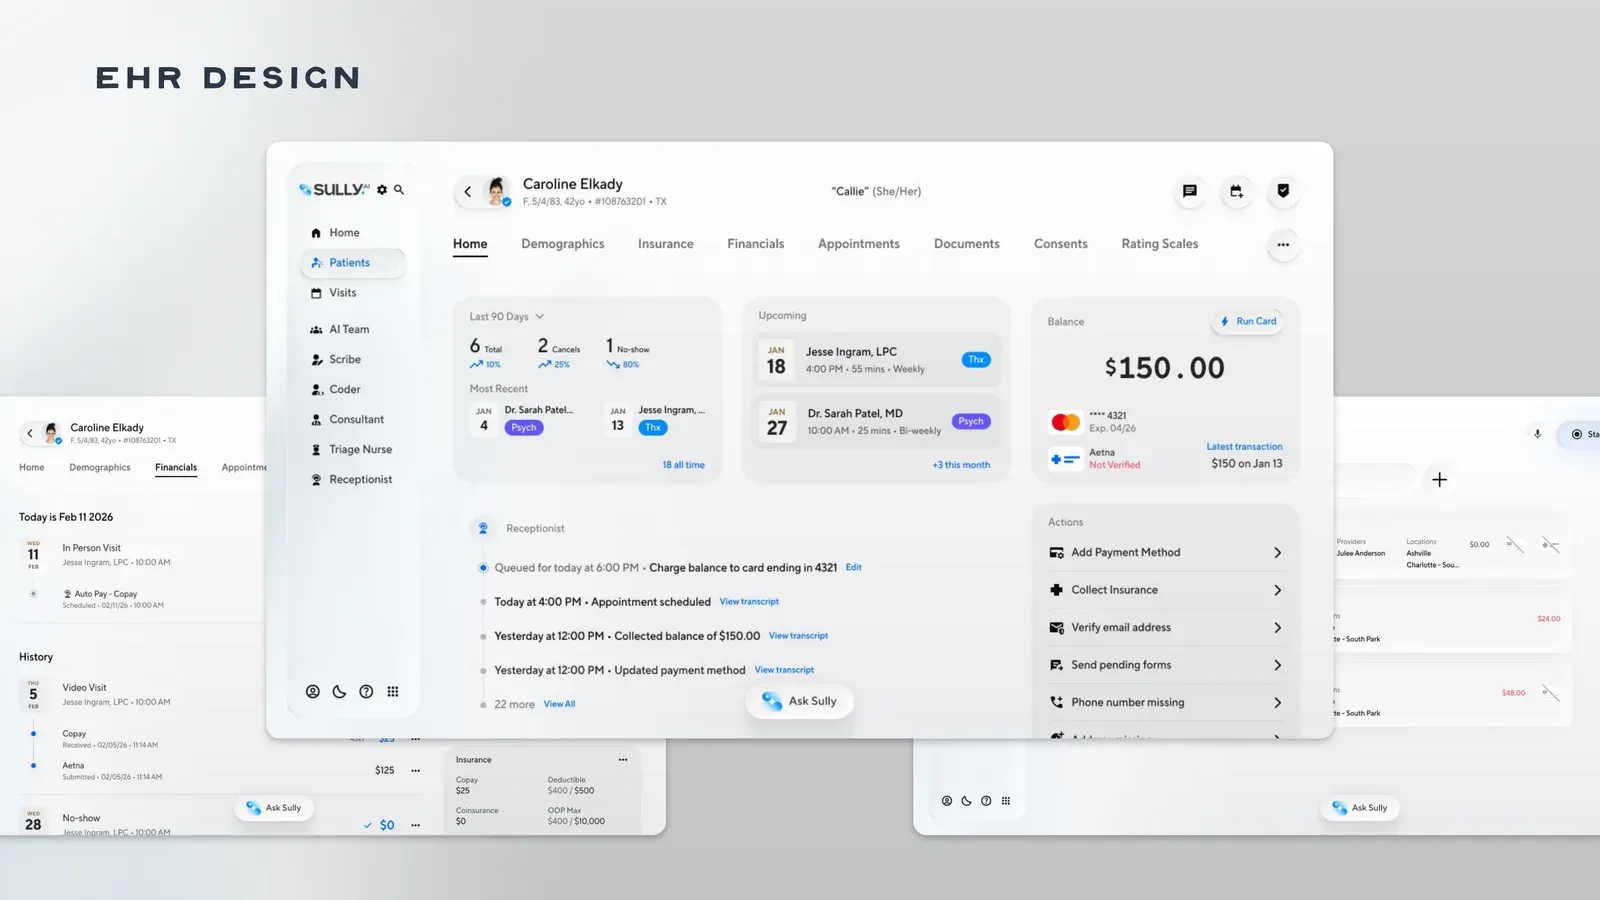Select Patients in the sidebar

353,263
